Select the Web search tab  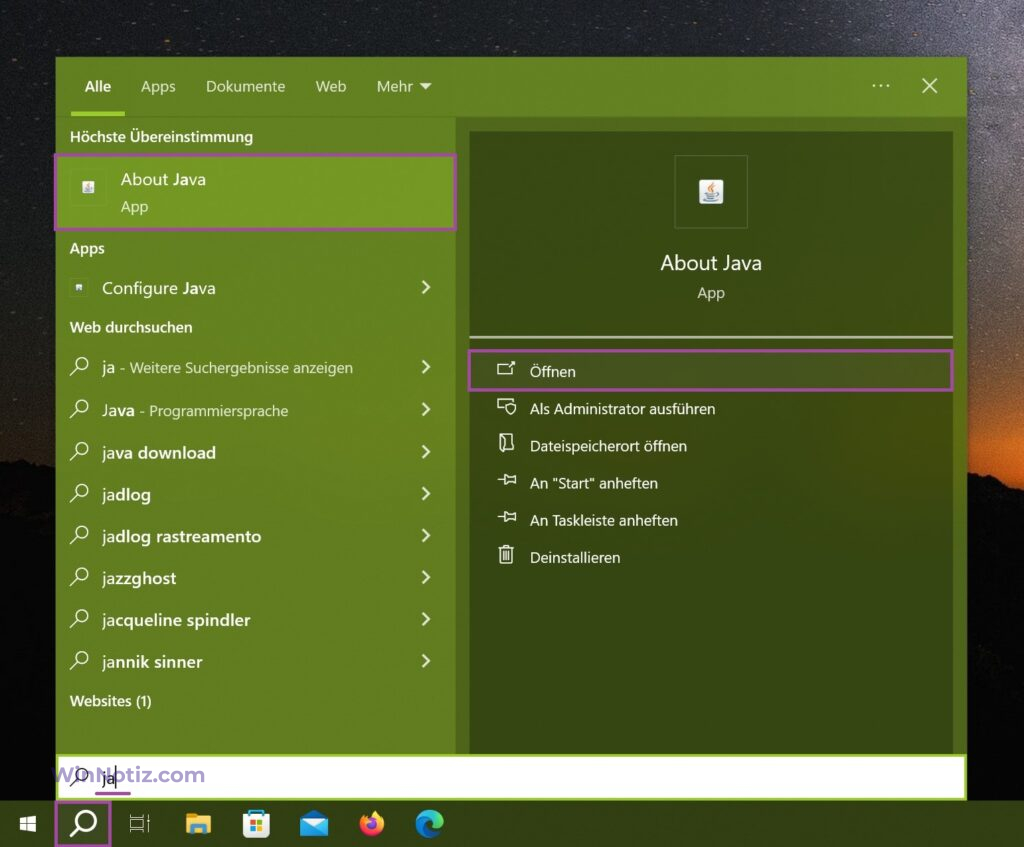[x=331, y=87]
